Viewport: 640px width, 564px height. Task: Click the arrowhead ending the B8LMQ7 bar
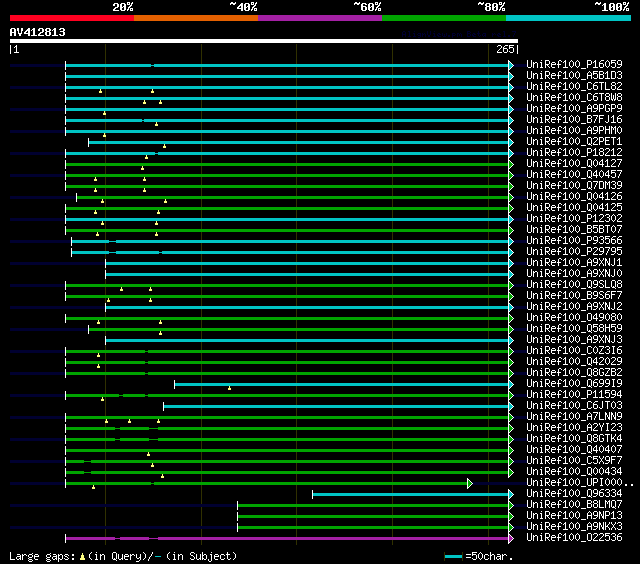click(511, 505)
